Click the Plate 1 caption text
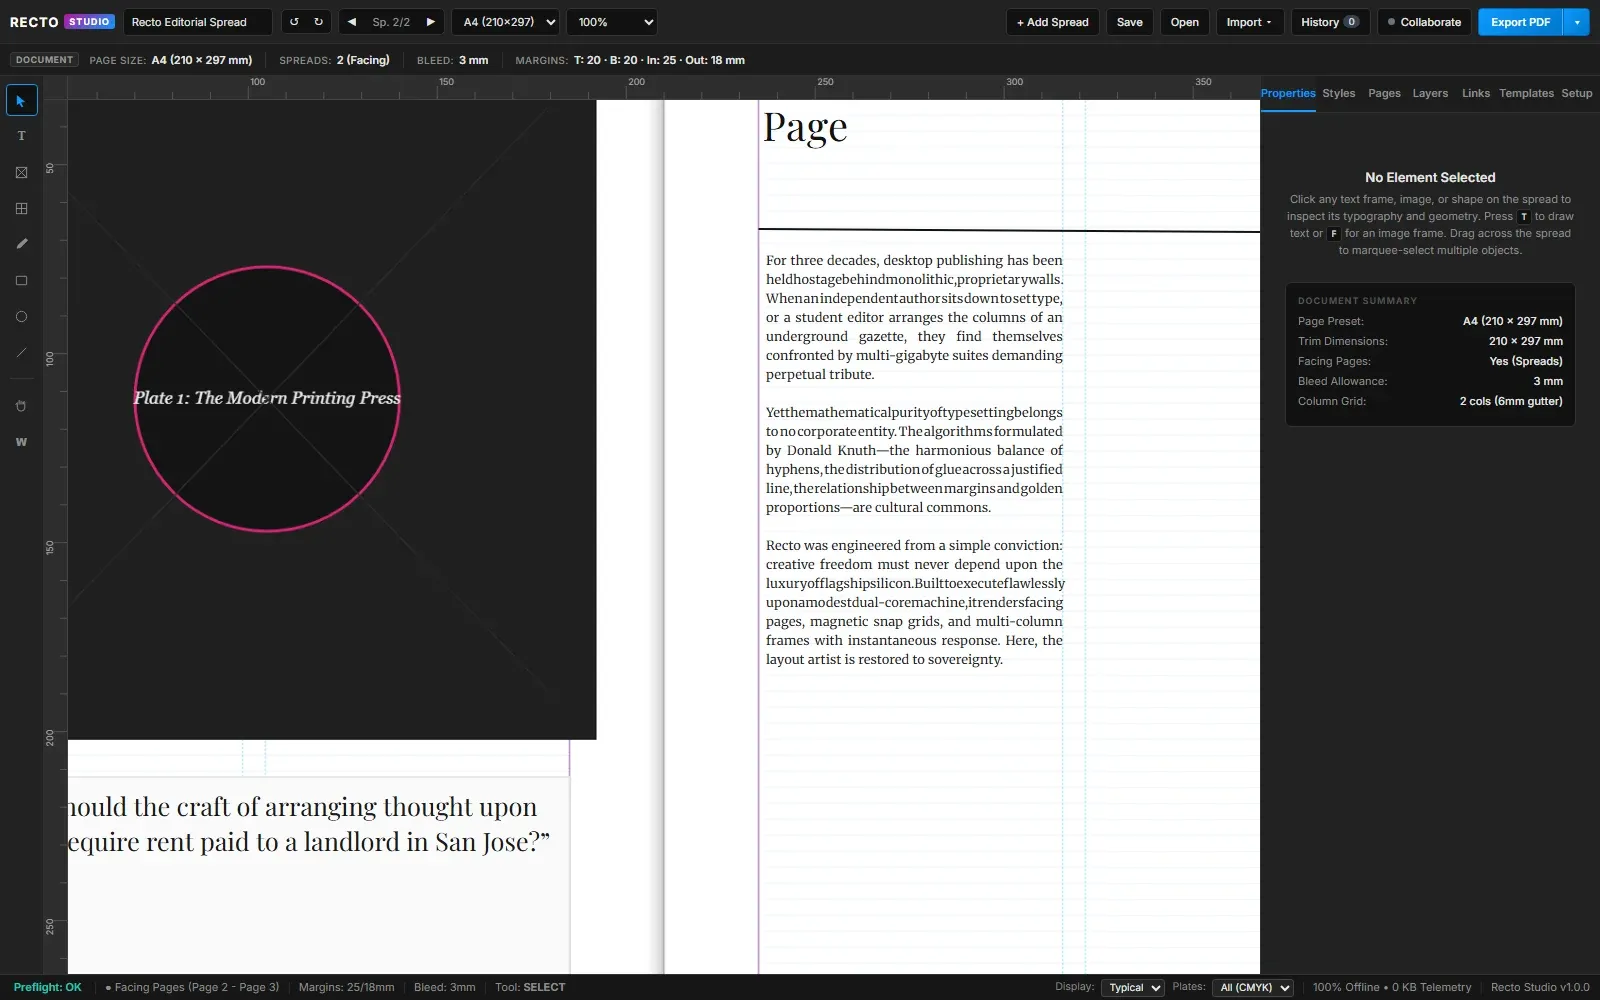This screenshot has height=1000, width=1600. point(267,398)
